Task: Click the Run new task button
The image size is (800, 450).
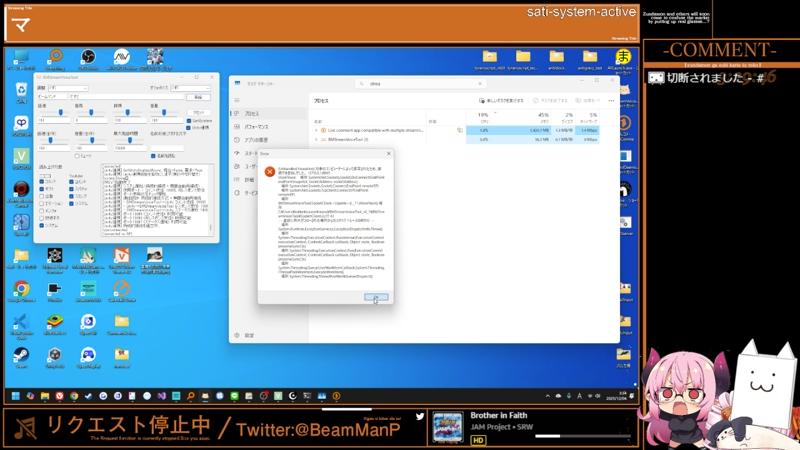Action: pos(502,101)
